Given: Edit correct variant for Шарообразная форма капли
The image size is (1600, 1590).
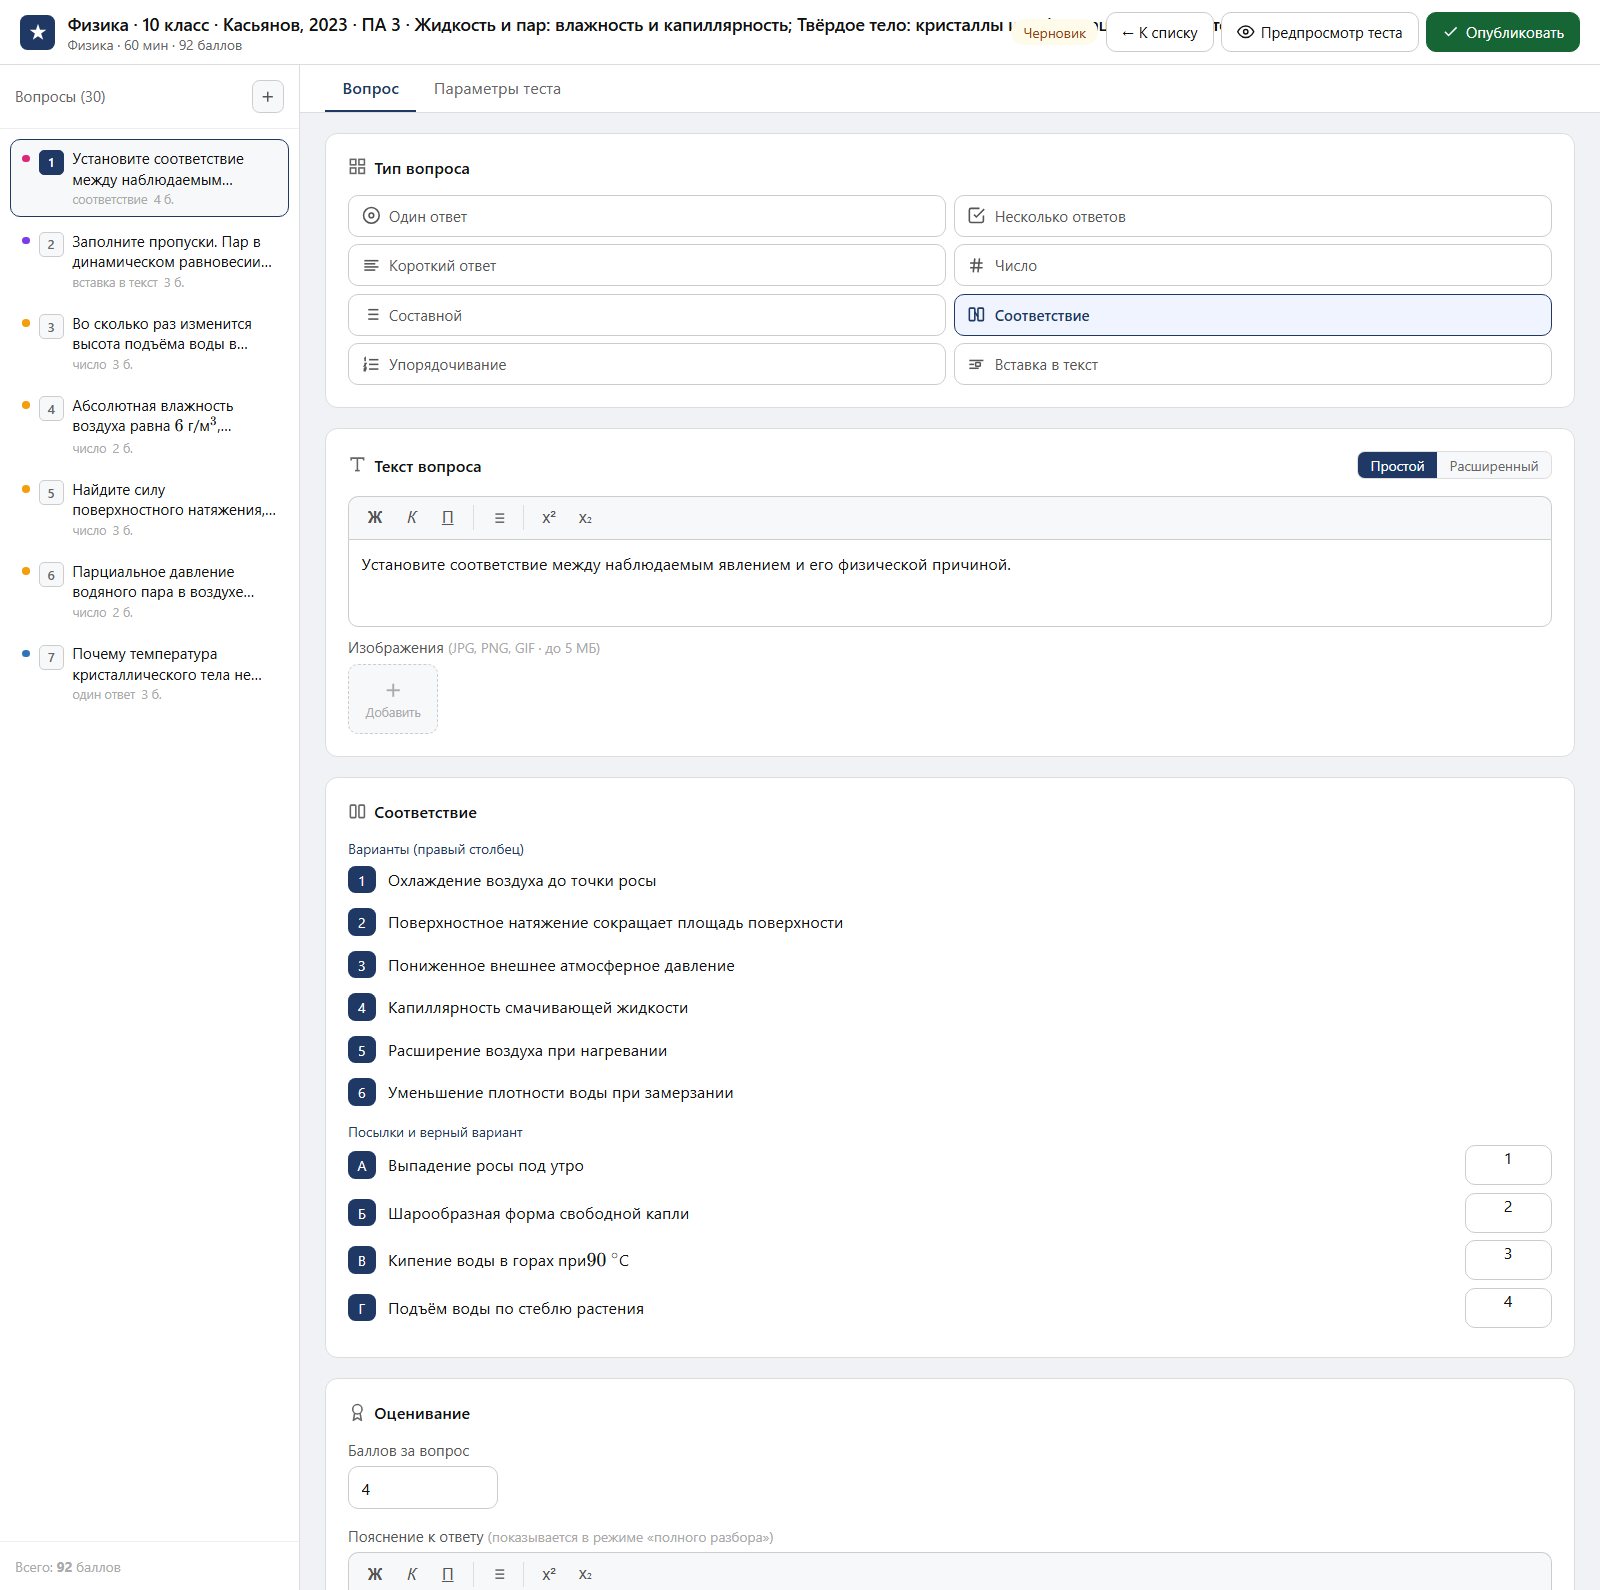Looking at the screenshot, I should tap(1507, 1213).
